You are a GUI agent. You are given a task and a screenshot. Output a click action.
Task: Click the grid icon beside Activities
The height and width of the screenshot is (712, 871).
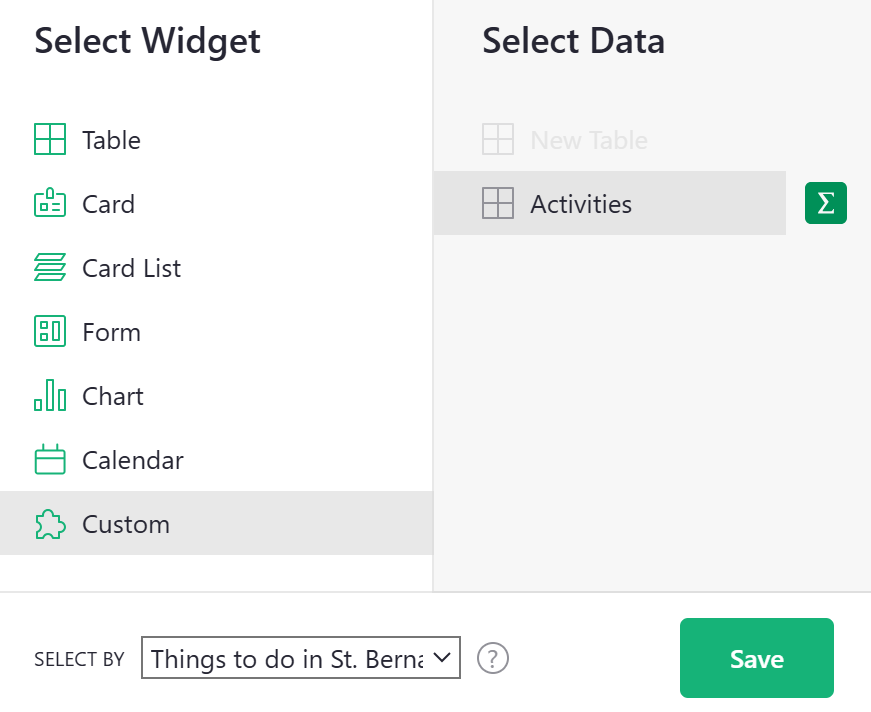497,203
